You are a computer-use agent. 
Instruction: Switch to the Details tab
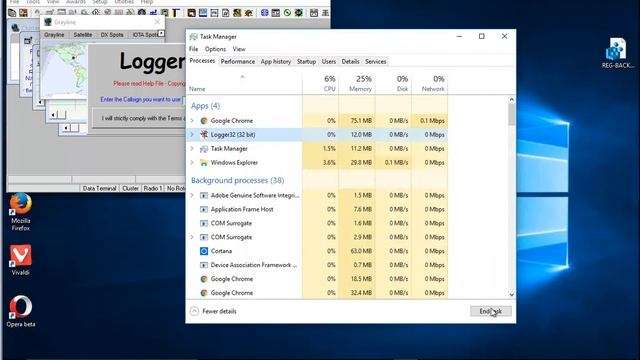click(x=350, y=62)
